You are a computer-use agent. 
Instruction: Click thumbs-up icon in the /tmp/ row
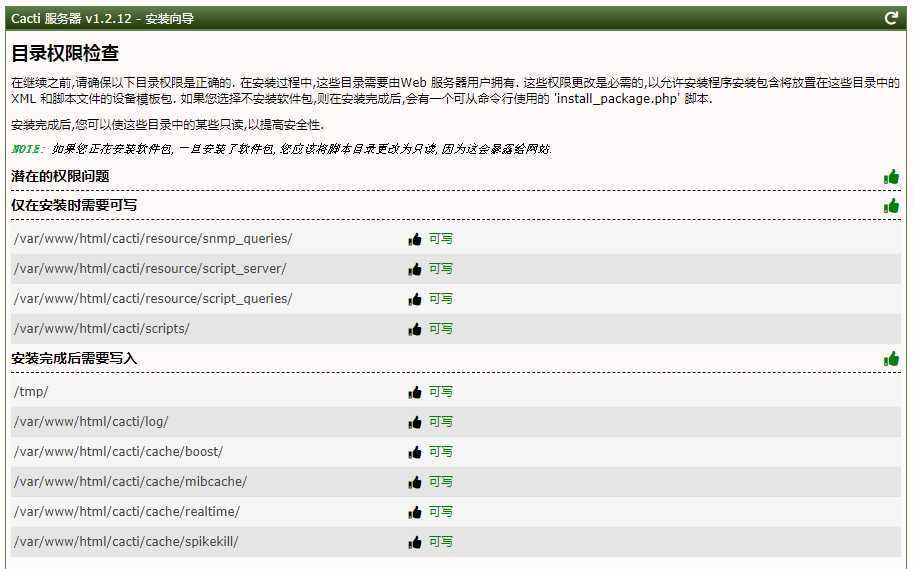pos(415,393)
